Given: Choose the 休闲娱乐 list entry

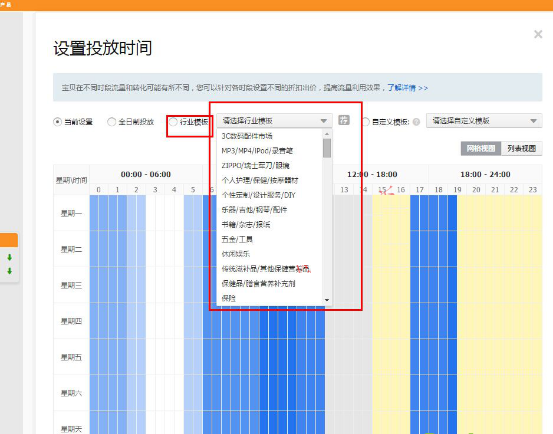Looking at the screenshot, I should coord(236,254).
